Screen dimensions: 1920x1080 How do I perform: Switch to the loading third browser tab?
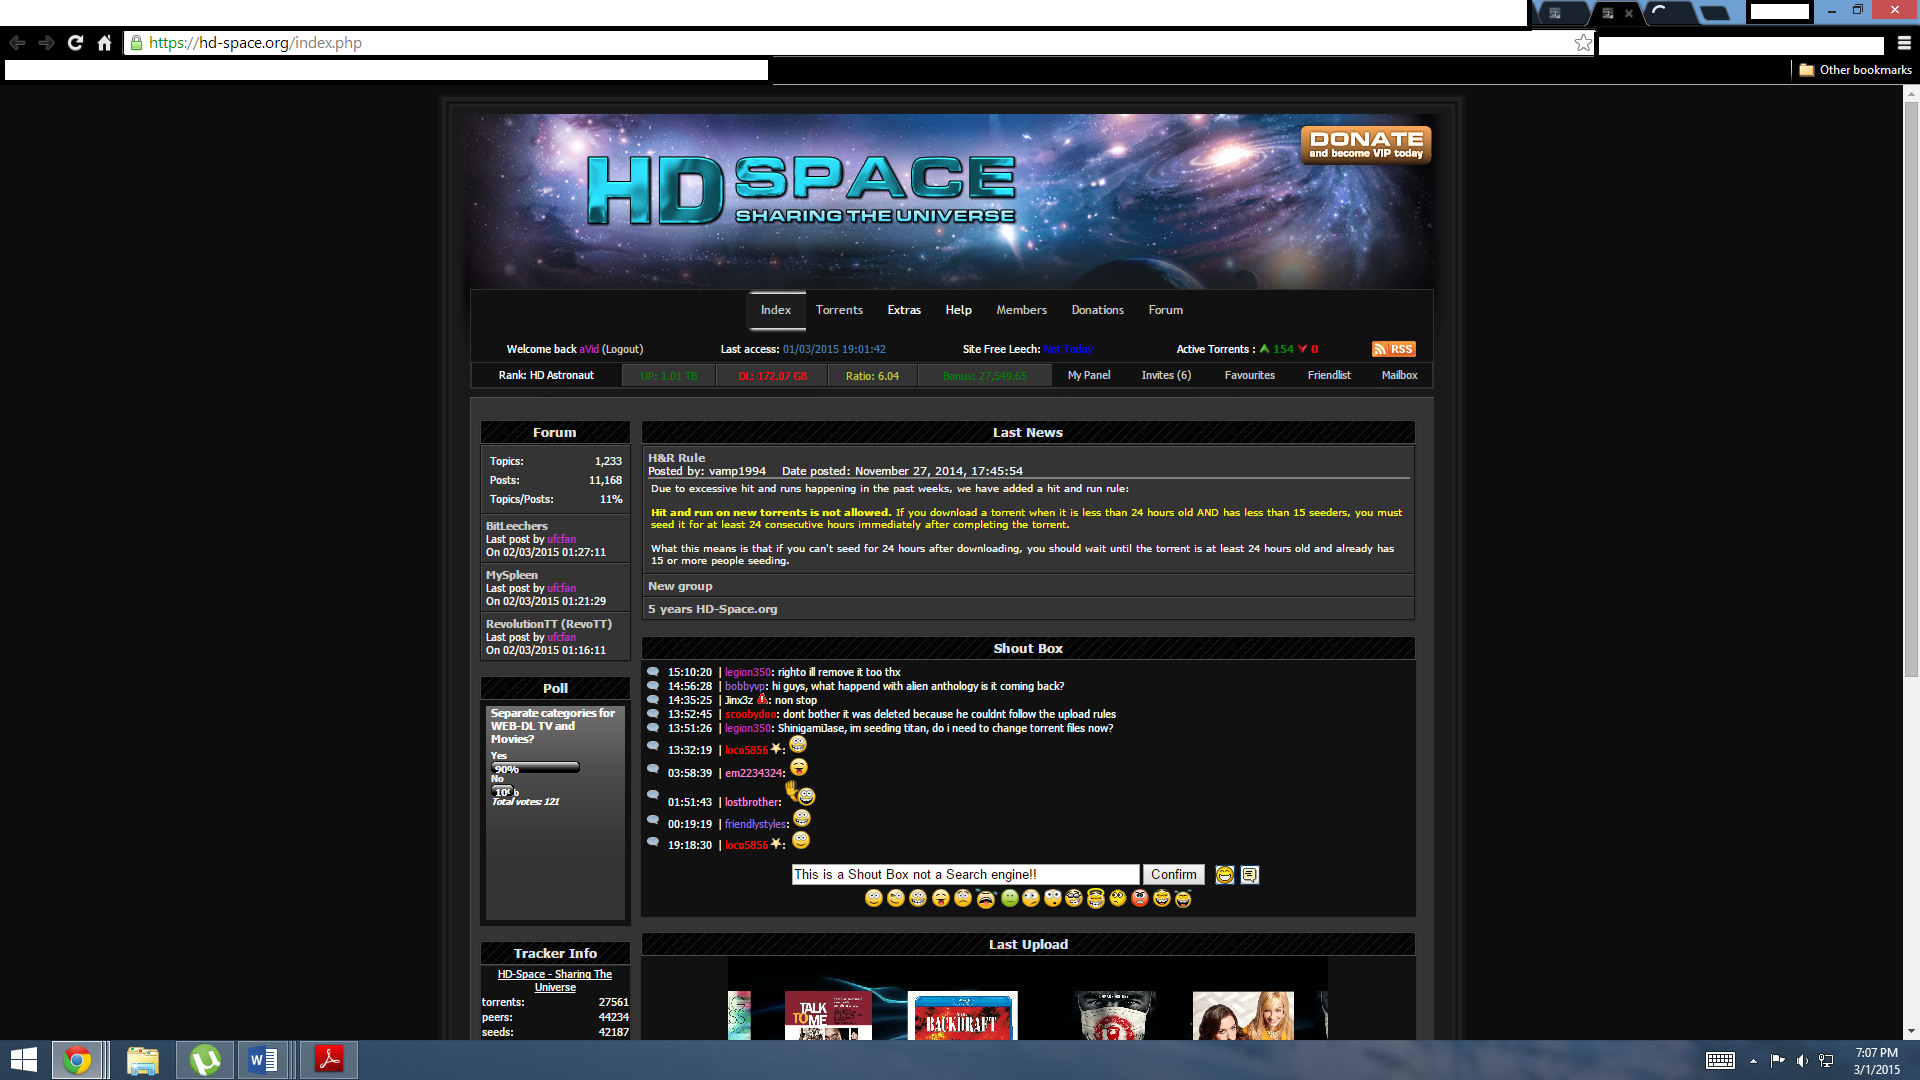(1670, 13)
